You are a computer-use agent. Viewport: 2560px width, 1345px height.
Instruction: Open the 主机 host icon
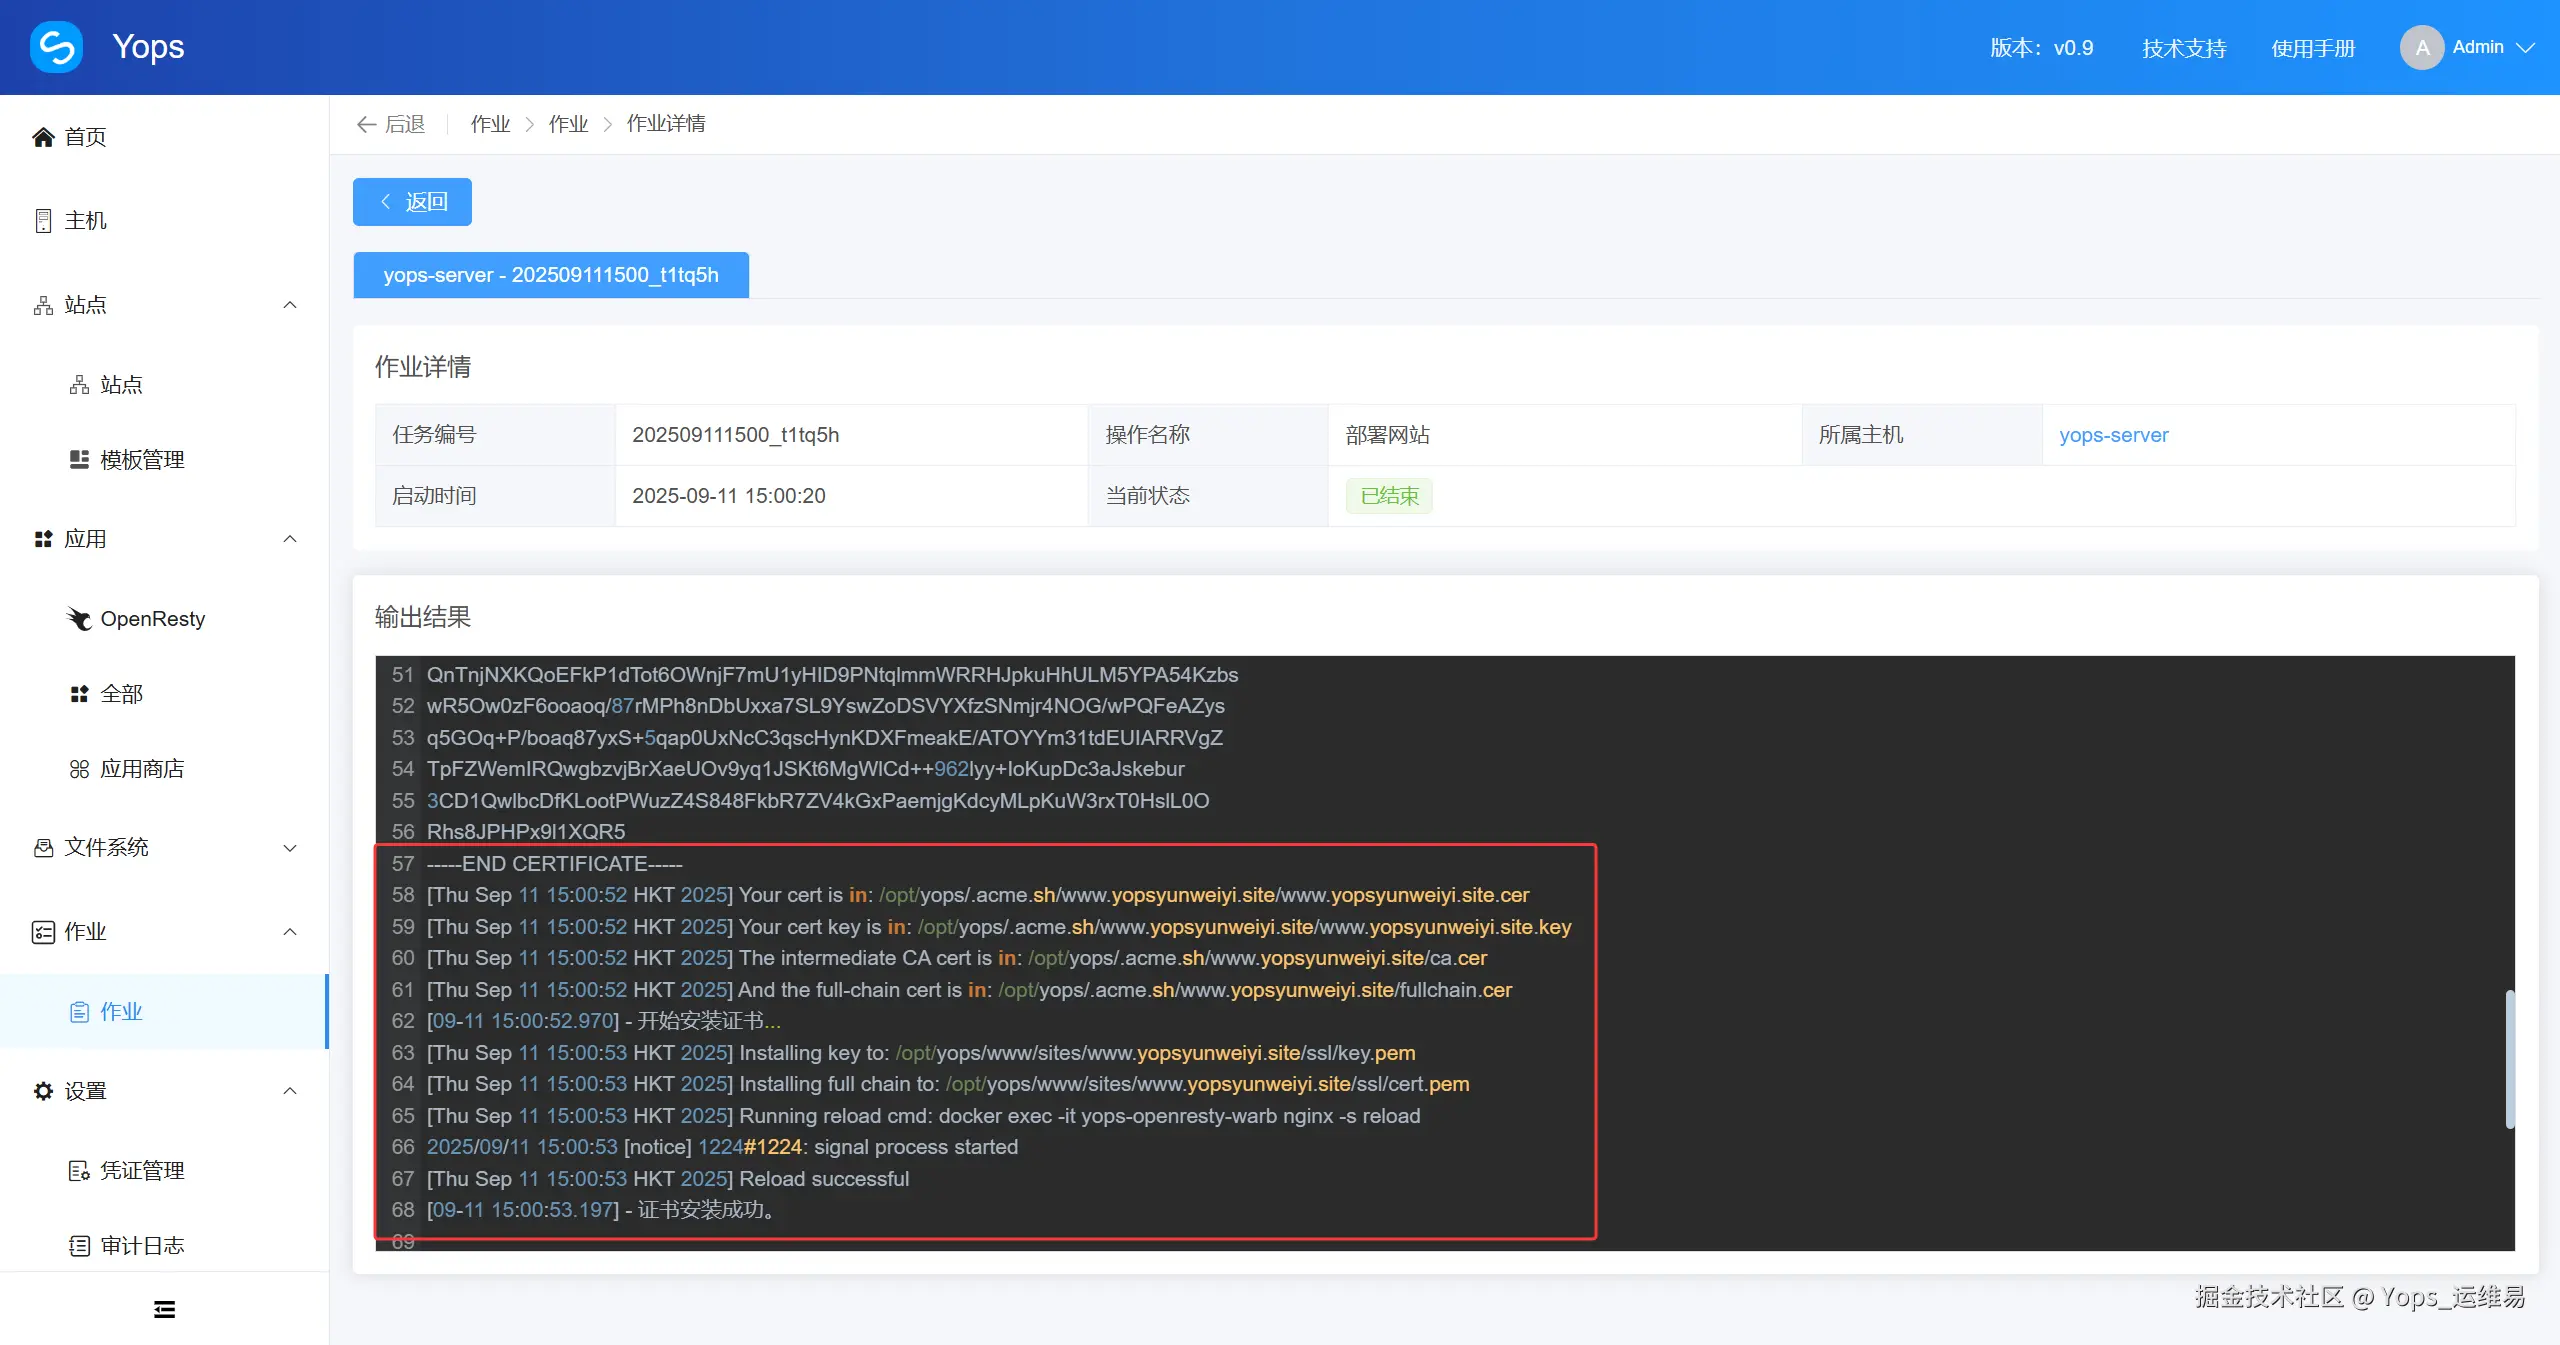coord(43,221)
